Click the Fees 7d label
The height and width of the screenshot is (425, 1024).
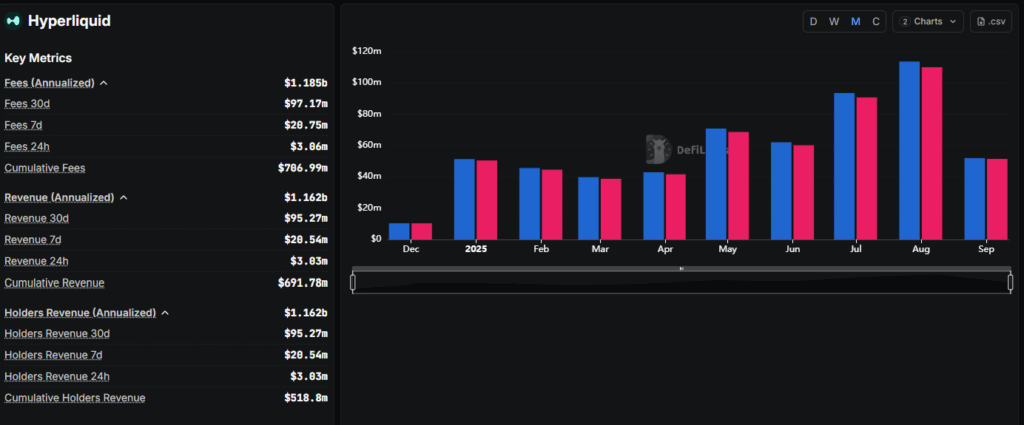tap(23, 125)
